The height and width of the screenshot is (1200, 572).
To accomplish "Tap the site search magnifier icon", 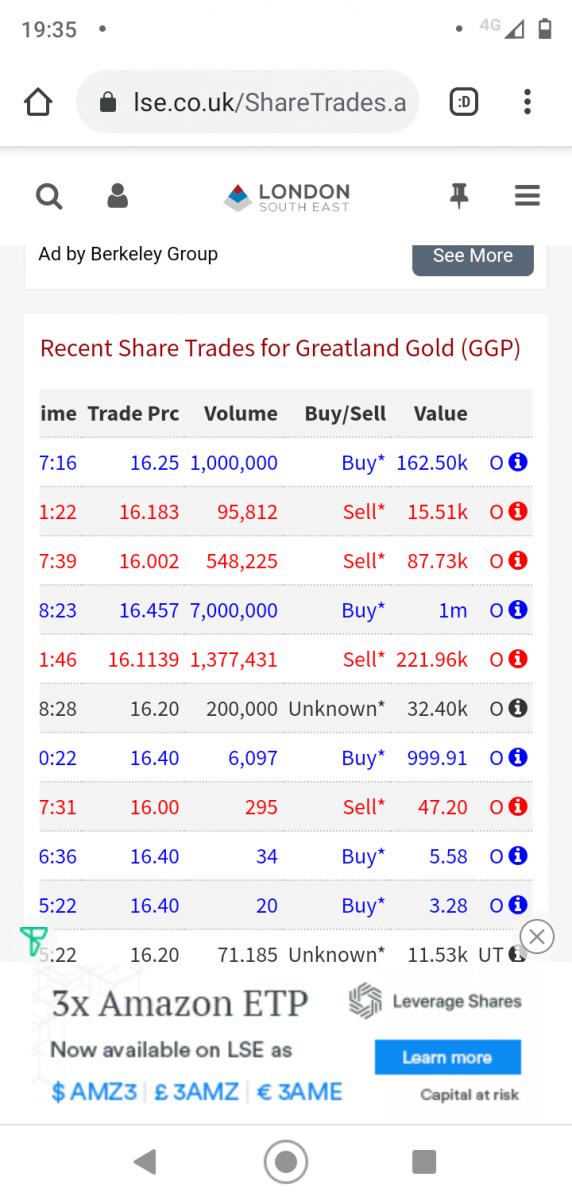I will (x=49, y=196).
